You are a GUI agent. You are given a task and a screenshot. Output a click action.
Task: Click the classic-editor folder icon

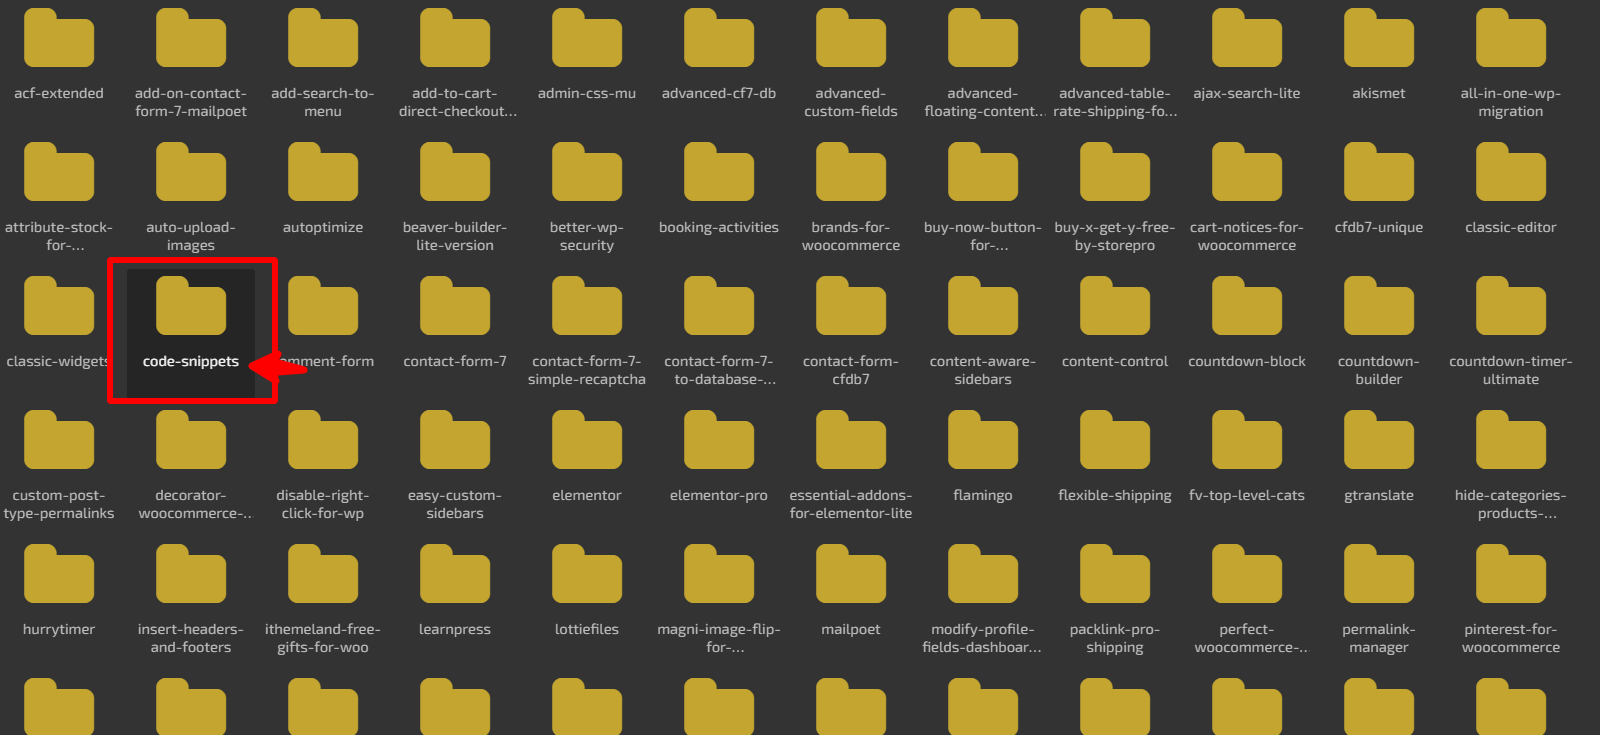point(1511,172)
